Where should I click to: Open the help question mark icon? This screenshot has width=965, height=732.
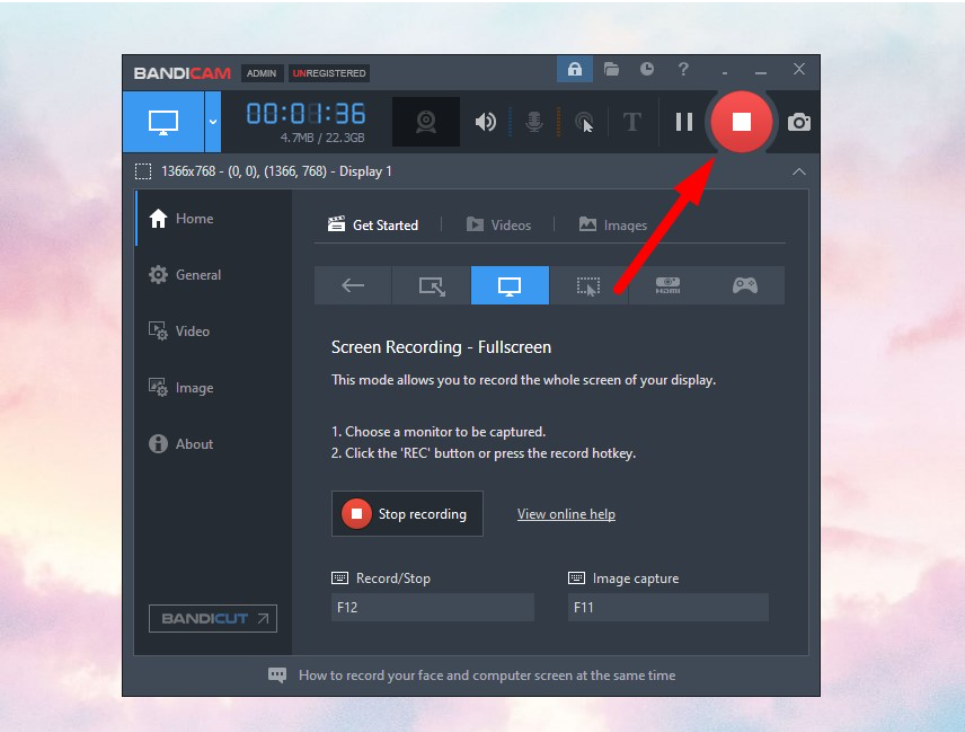[x=683, y=69]
